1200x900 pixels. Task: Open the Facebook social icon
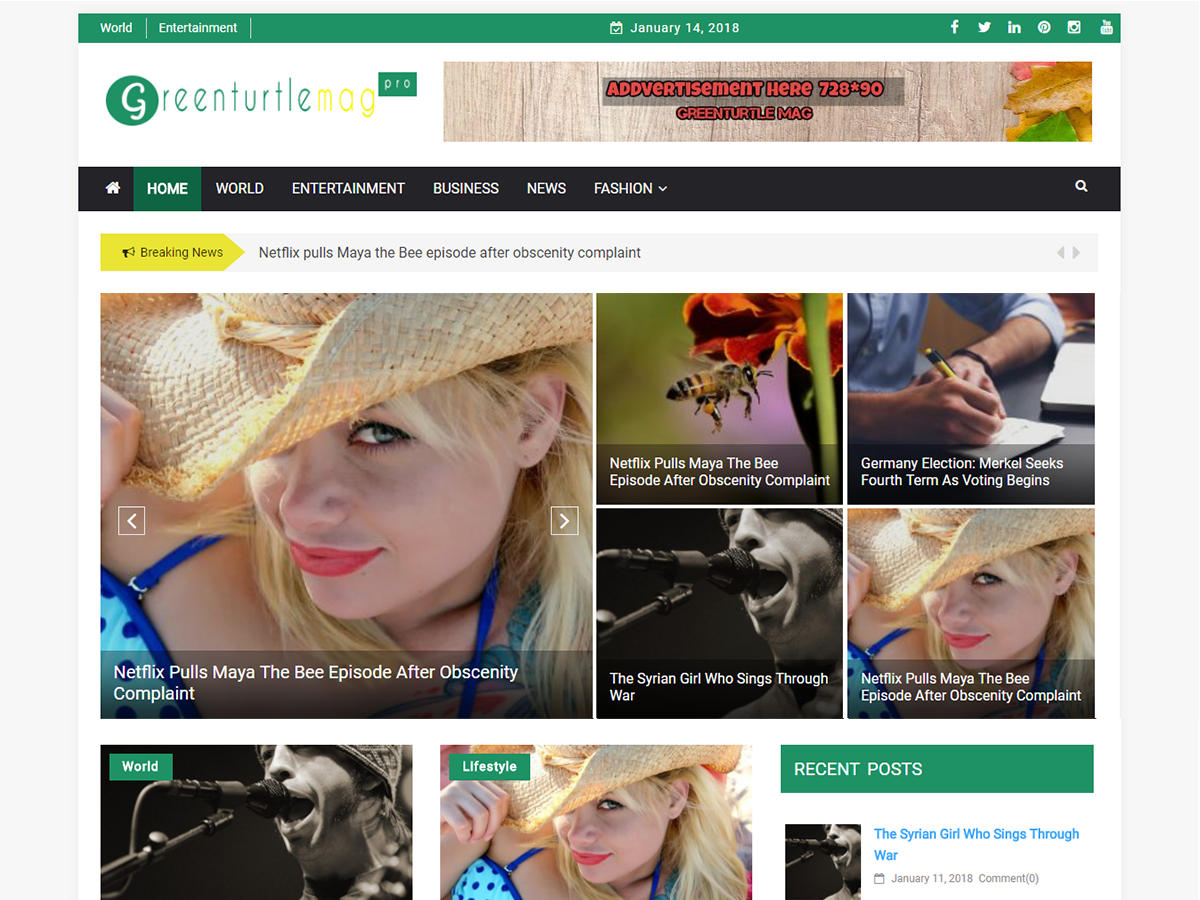[954, 27]
